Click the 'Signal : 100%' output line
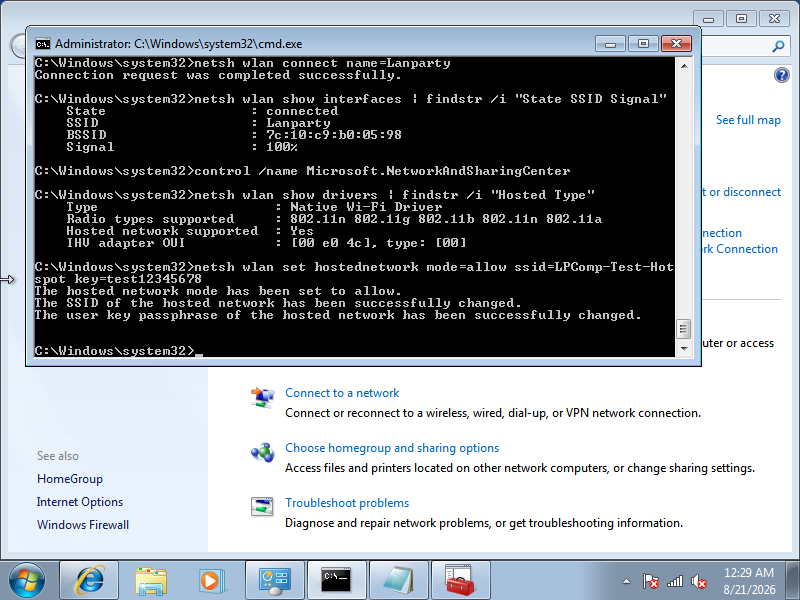Image resolution: width=800 pixels, height=600 pixels. click(x=182, y=147)
